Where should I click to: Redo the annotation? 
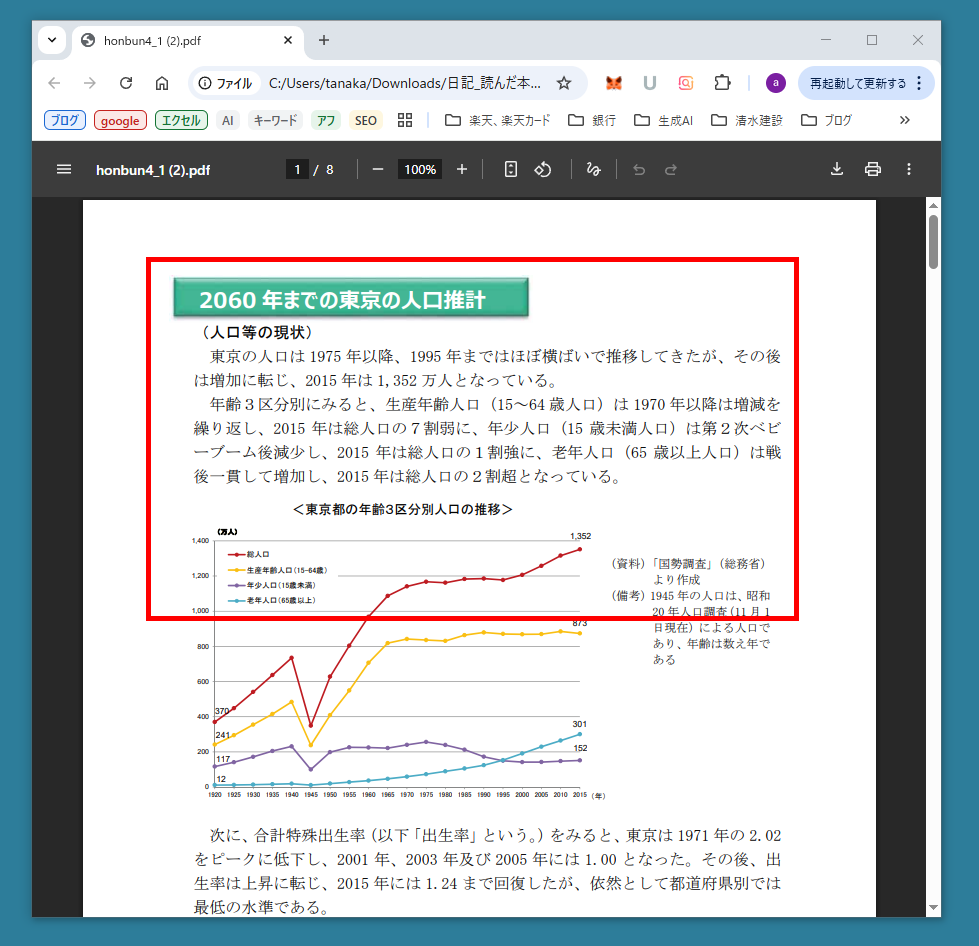coord(671,169)
